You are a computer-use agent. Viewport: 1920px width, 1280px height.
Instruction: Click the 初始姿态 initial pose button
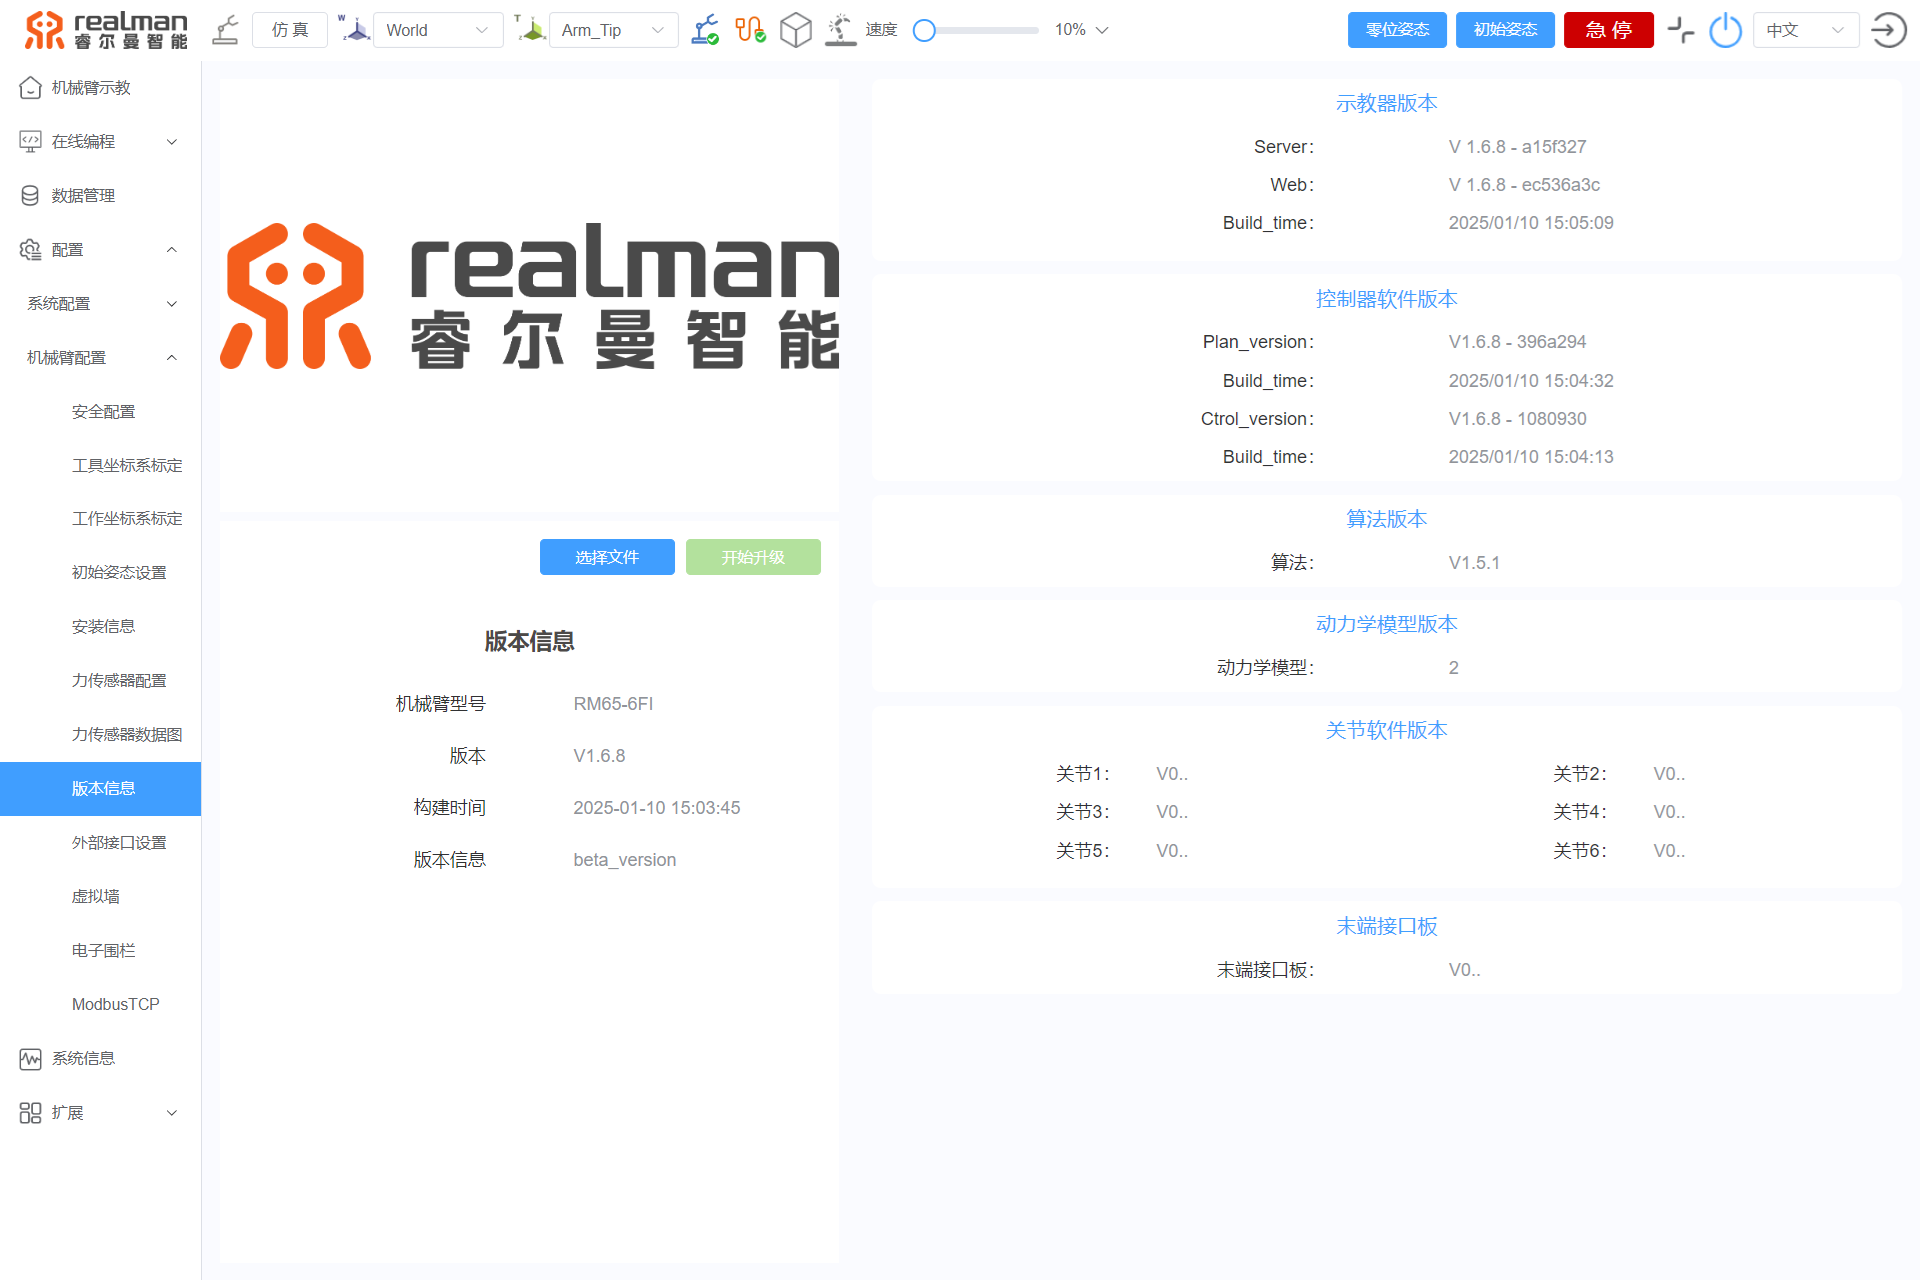[1505, 30]
